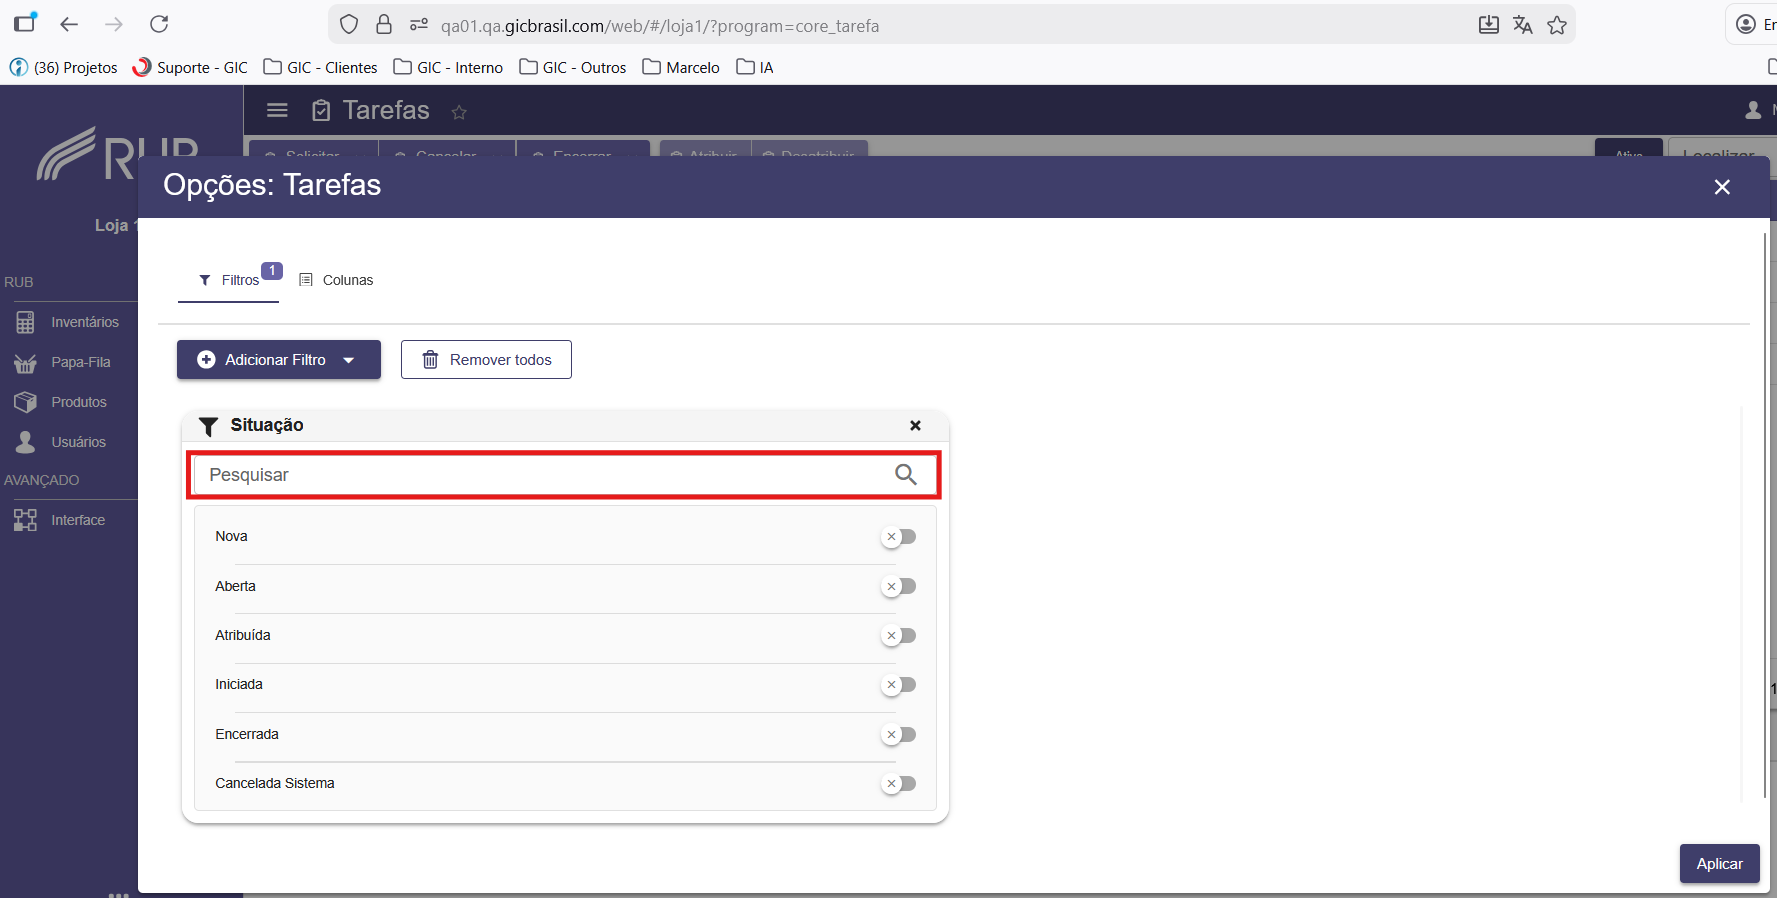Open Produtos box icon in sidebar

[25, 402]
